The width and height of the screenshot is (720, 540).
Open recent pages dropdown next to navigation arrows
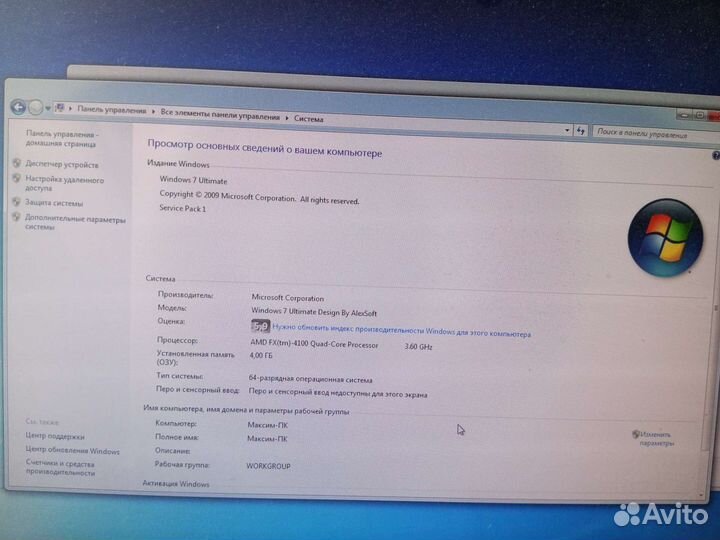49,109
